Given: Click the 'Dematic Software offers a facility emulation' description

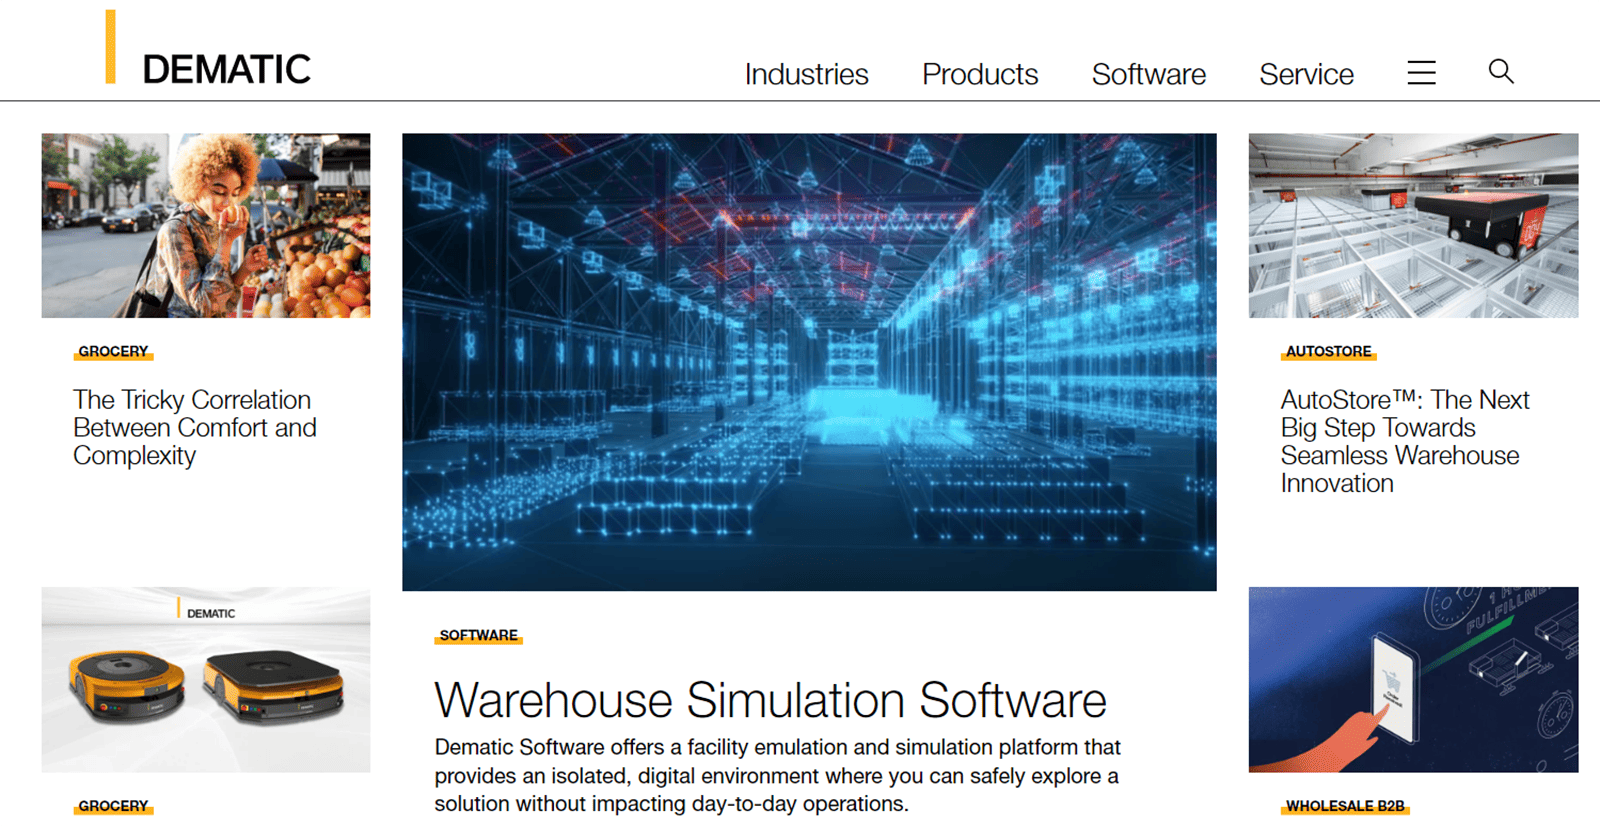Looking at the screenshot, I should [x=777, y=775].
